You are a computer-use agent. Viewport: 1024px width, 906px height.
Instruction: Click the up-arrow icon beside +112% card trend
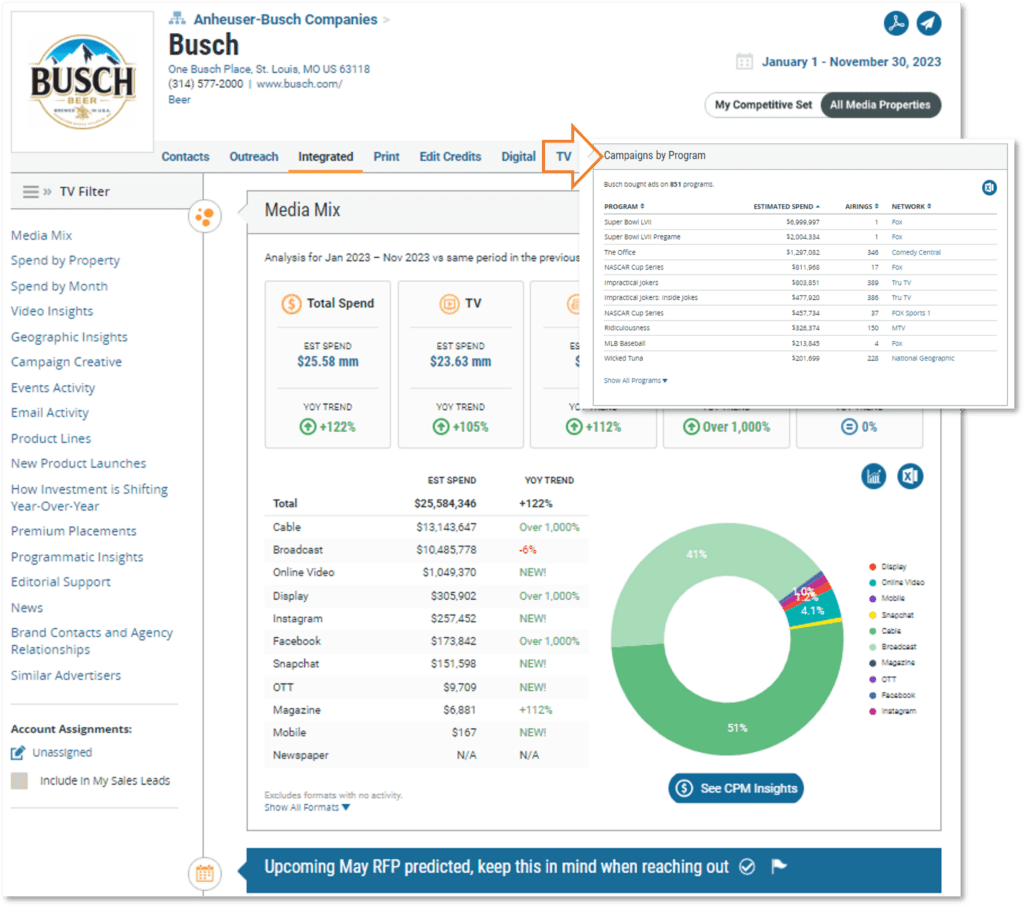pos(574,427)
